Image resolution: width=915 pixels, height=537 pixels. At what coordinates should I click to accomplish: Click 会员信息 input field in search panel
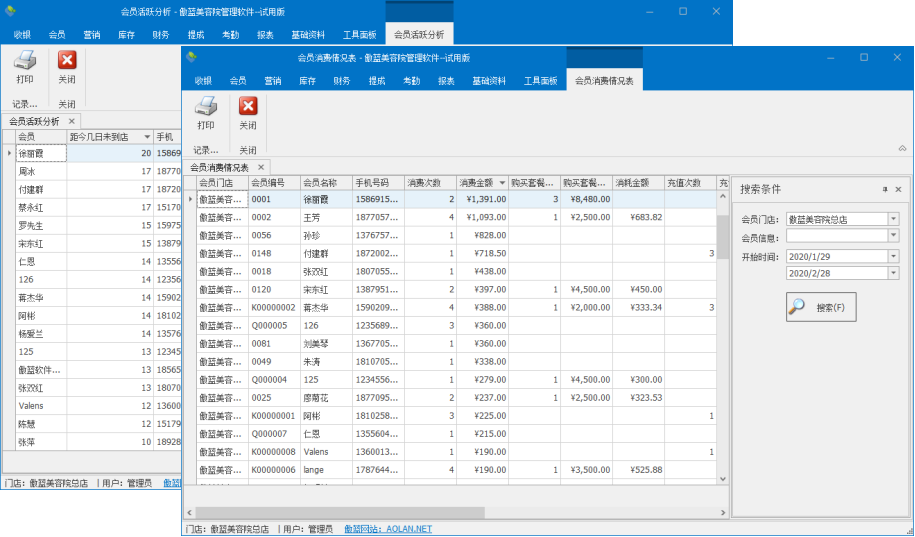837,235
